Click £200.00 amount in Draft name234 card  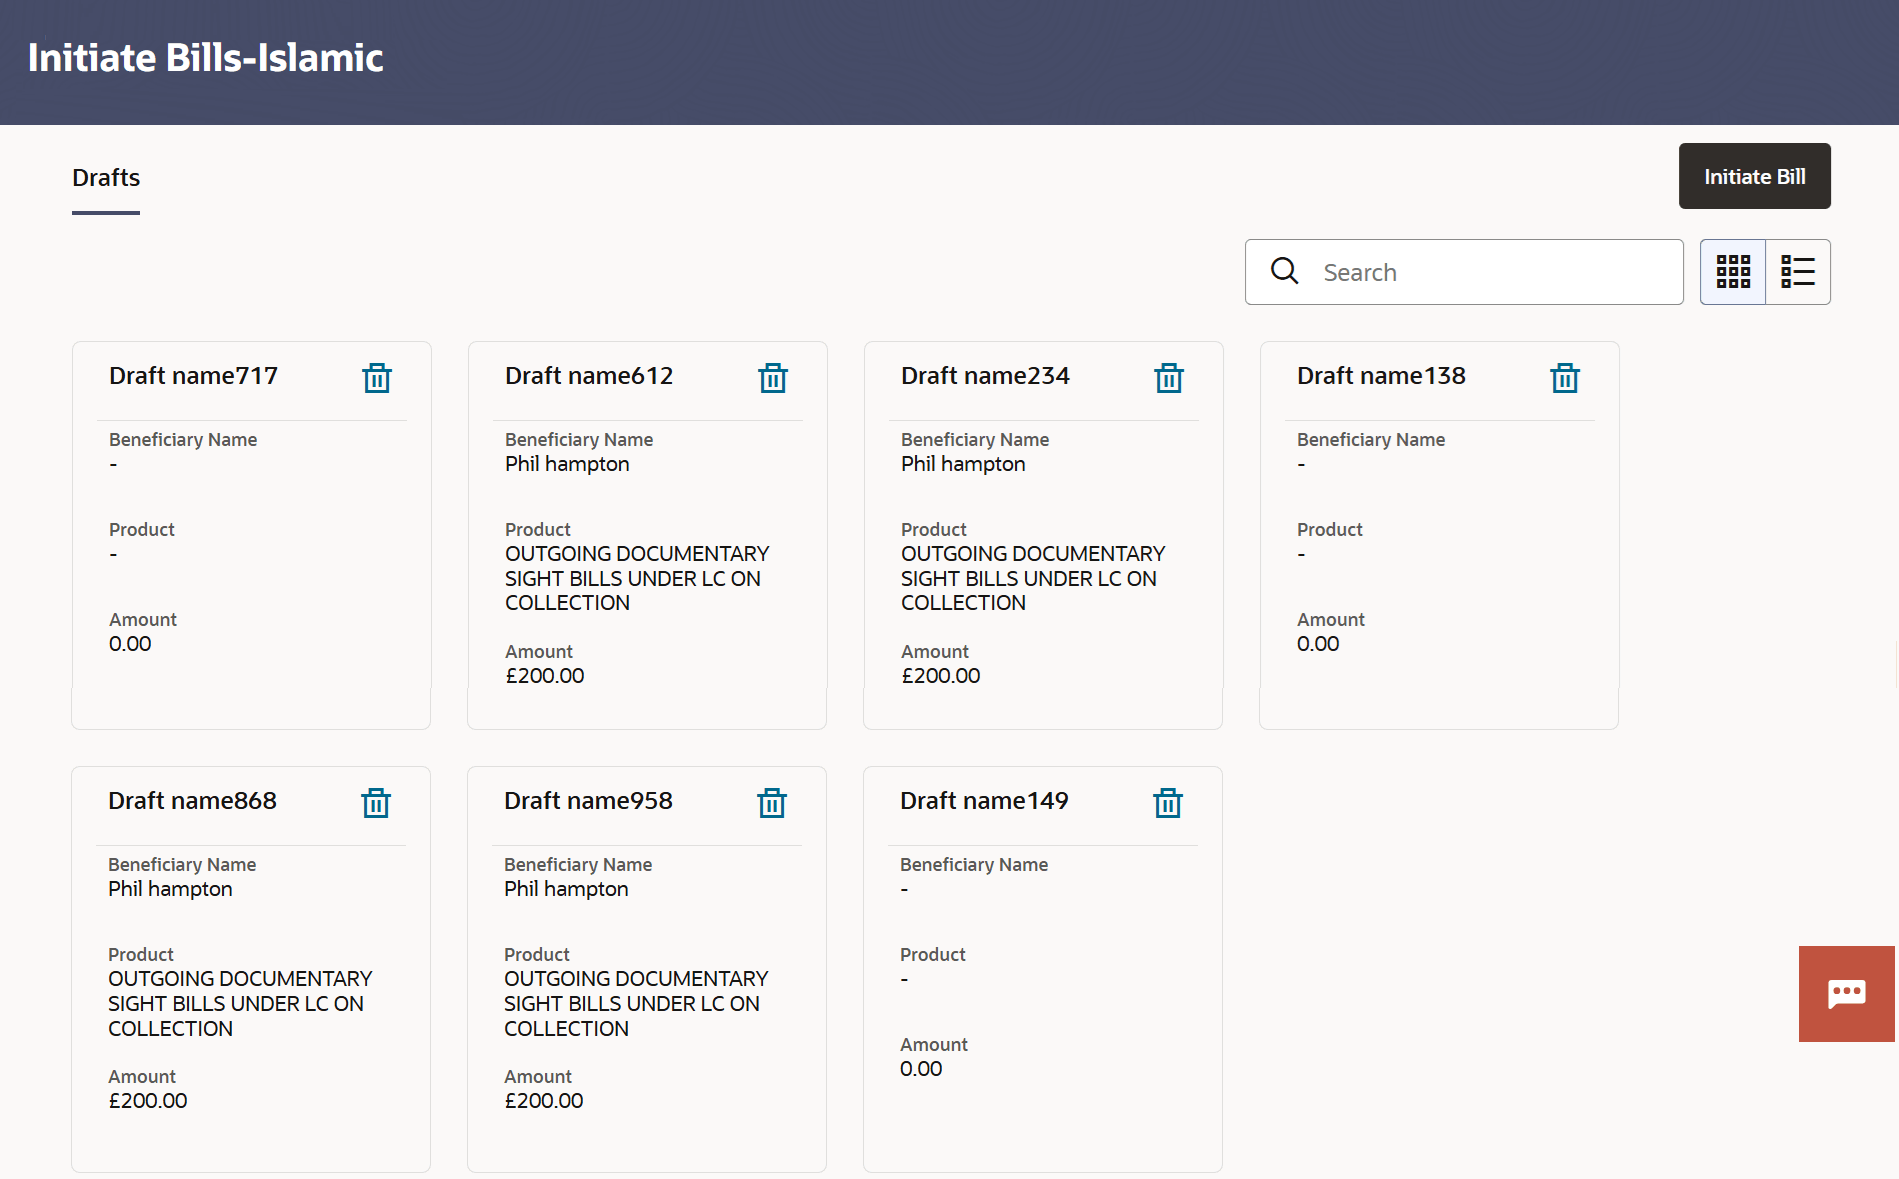pos(941,676)
